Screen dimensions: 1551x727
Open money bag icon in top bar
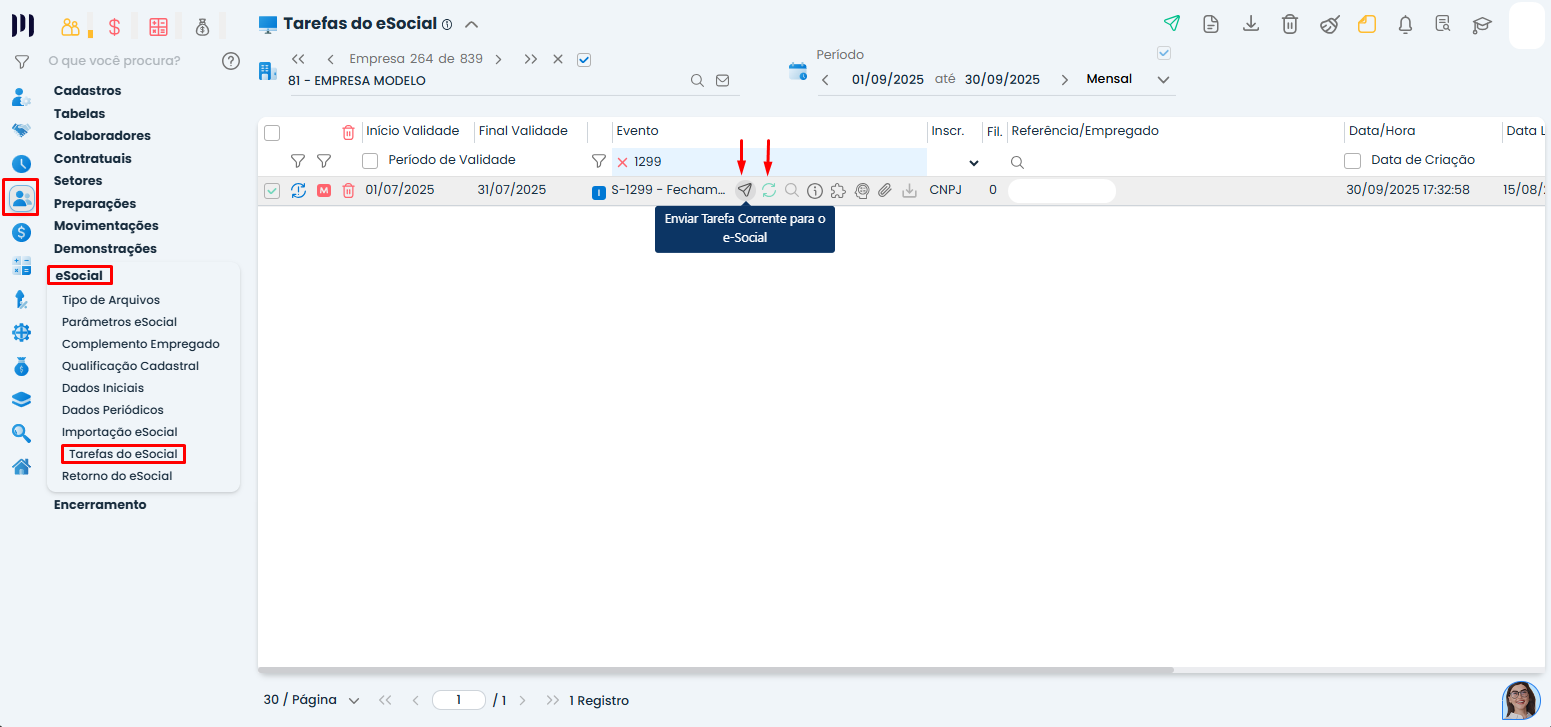point(203,27)
